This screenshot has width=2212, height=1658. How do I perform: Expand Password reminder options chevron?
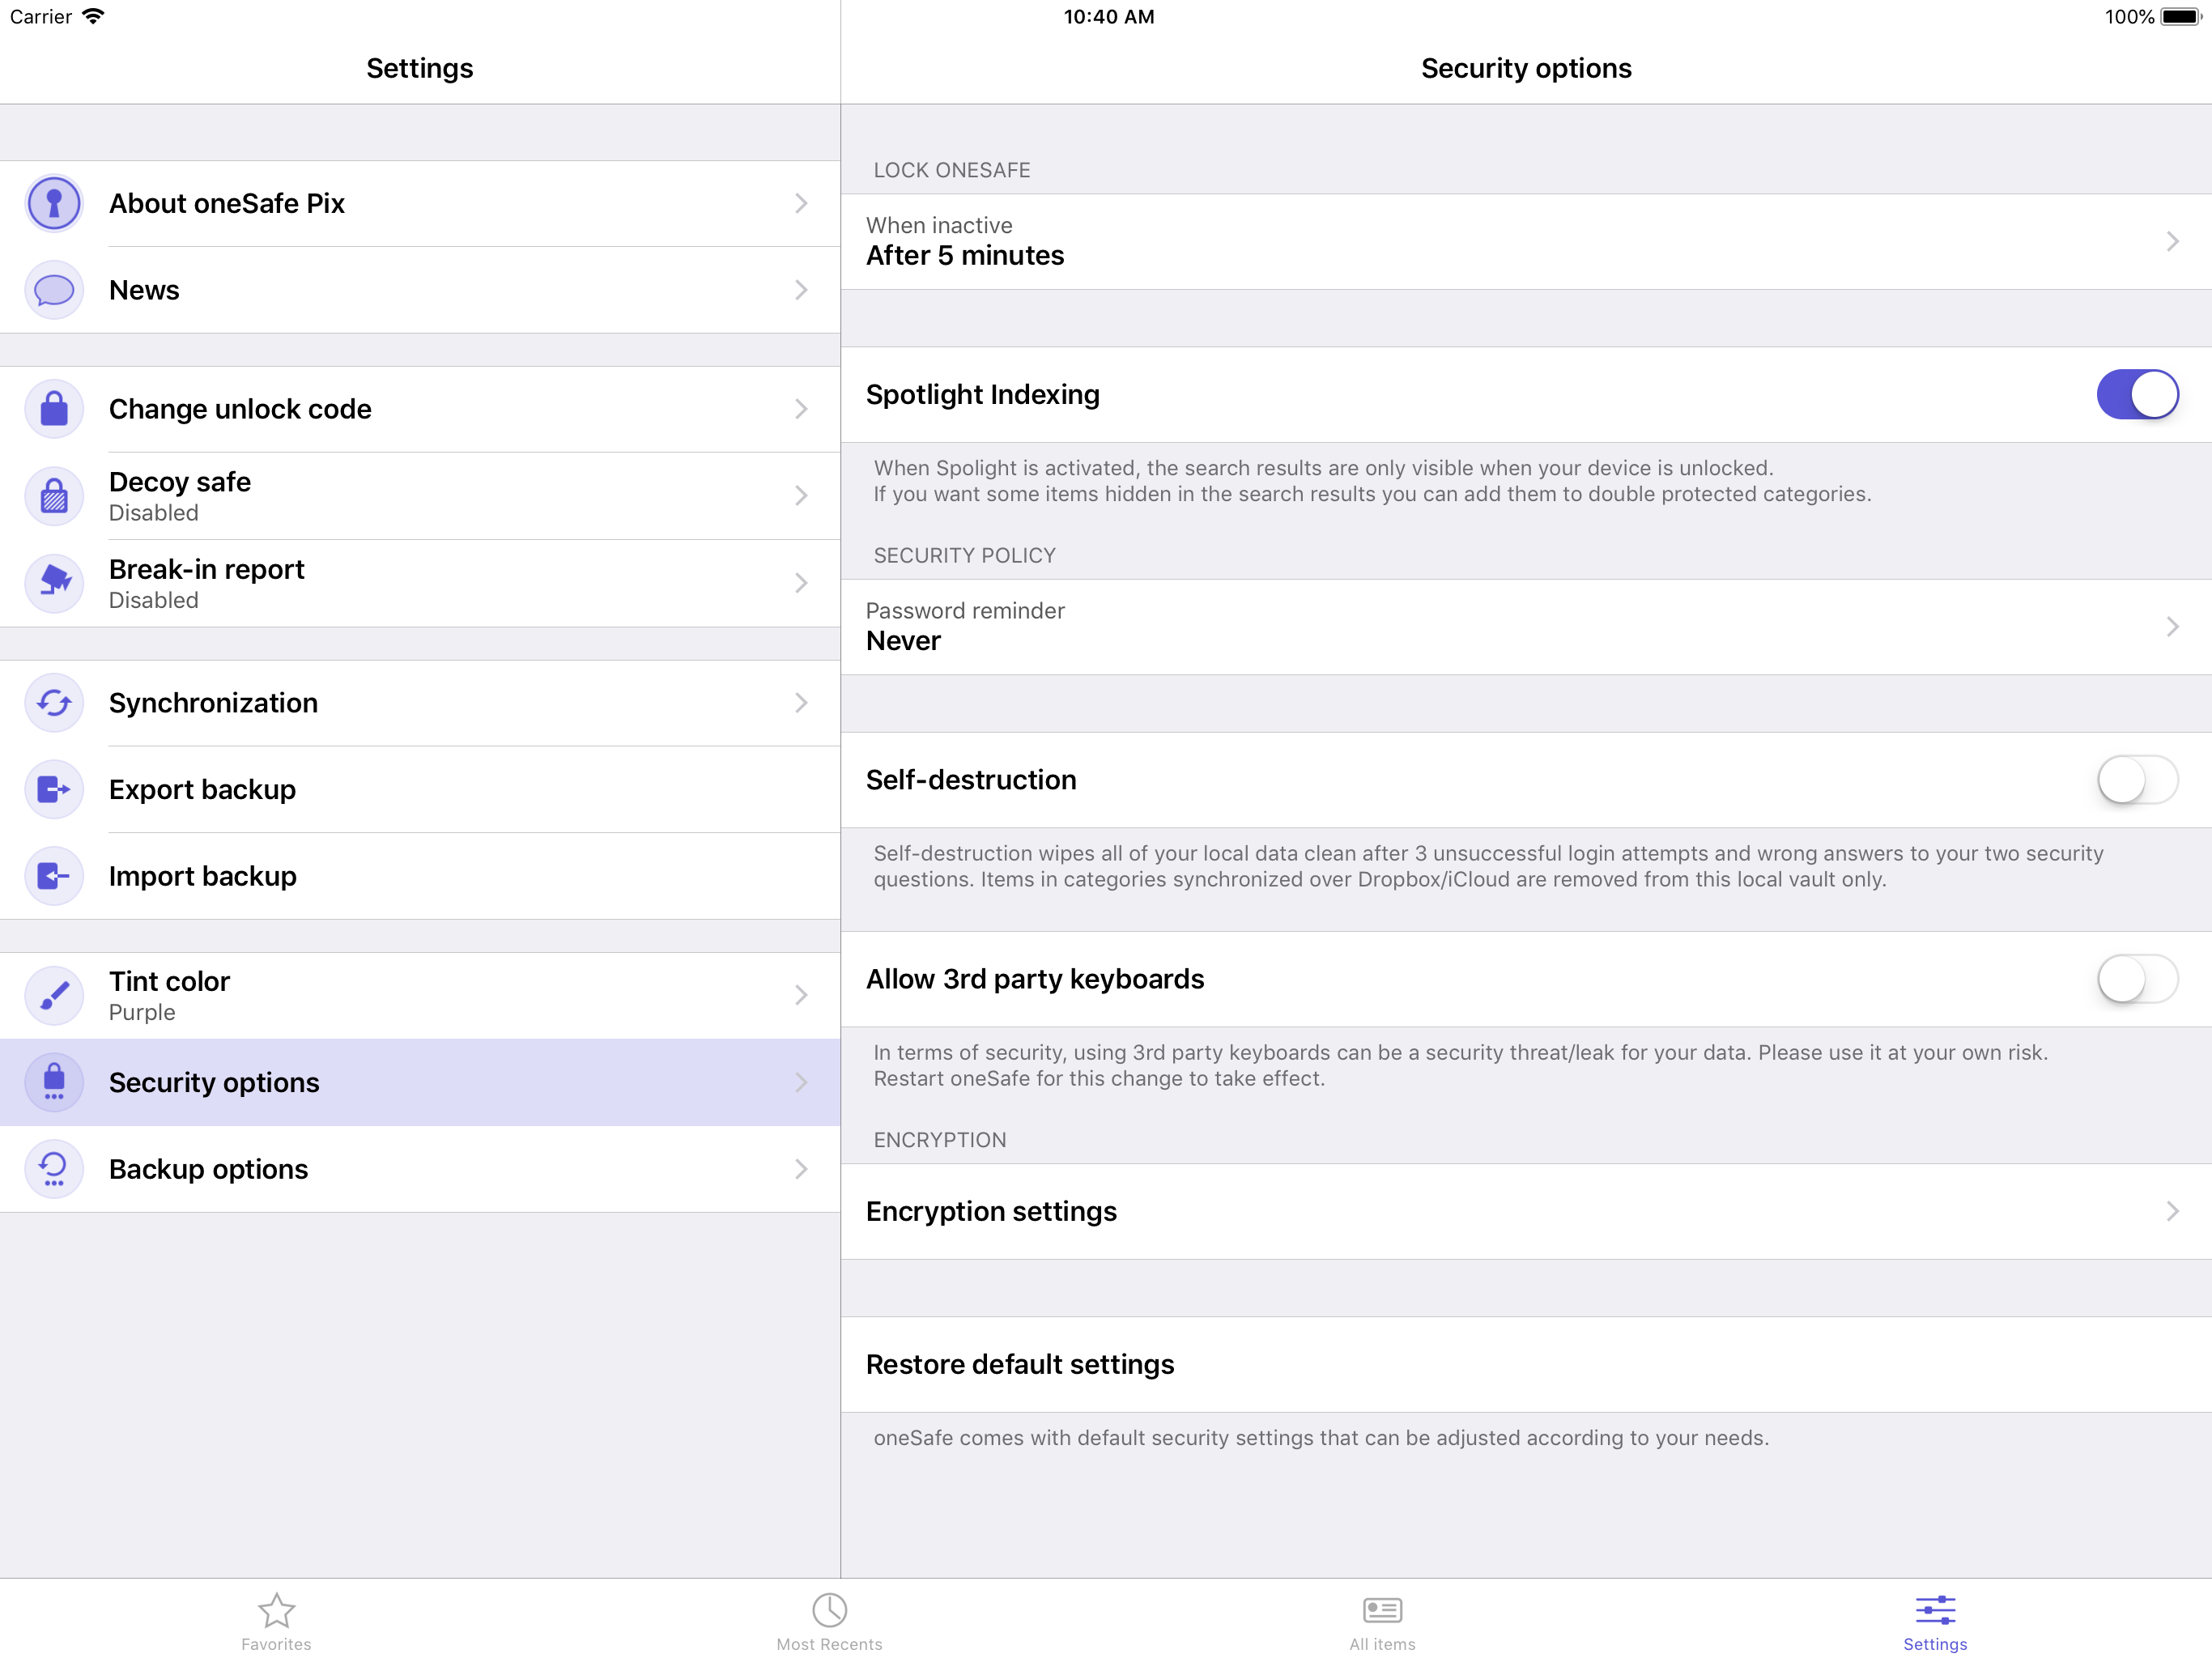[2172, 627]
